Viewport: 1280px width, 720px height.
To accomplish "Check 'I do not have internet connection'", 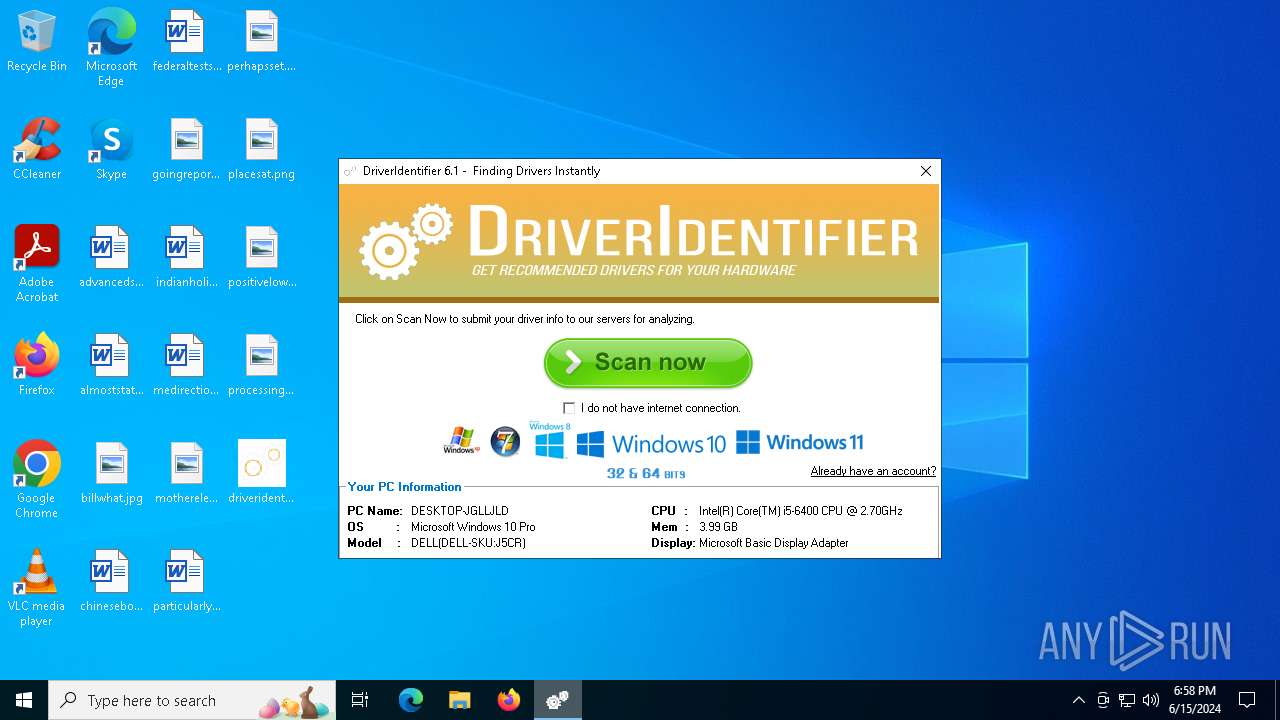I will coord(569,408).
